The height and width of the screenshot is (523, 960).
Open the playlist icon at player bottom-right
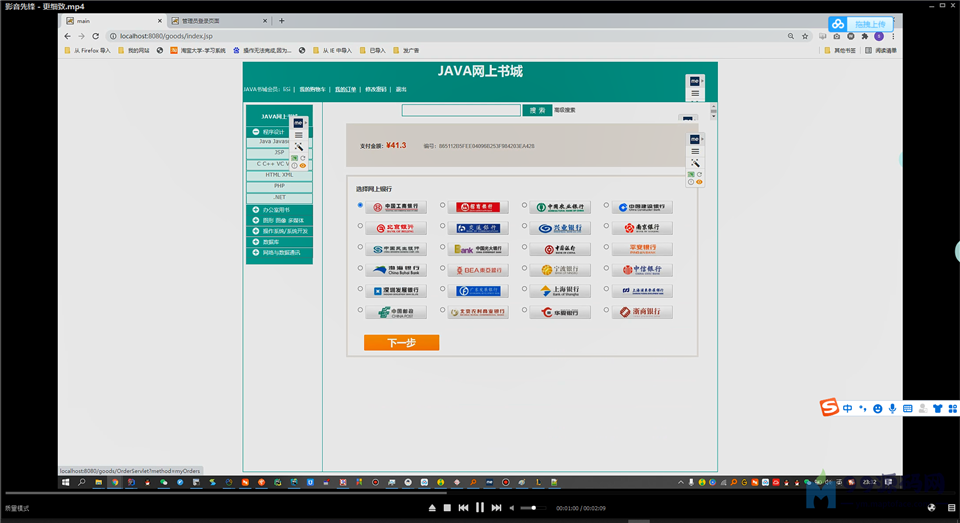[951, 508]
